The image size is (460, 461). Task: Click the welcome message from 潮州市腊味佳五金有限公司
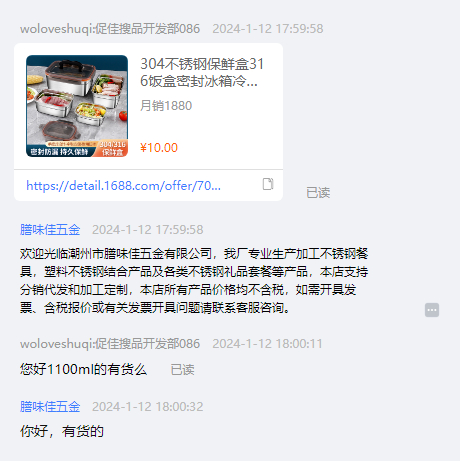pos(194,281)
